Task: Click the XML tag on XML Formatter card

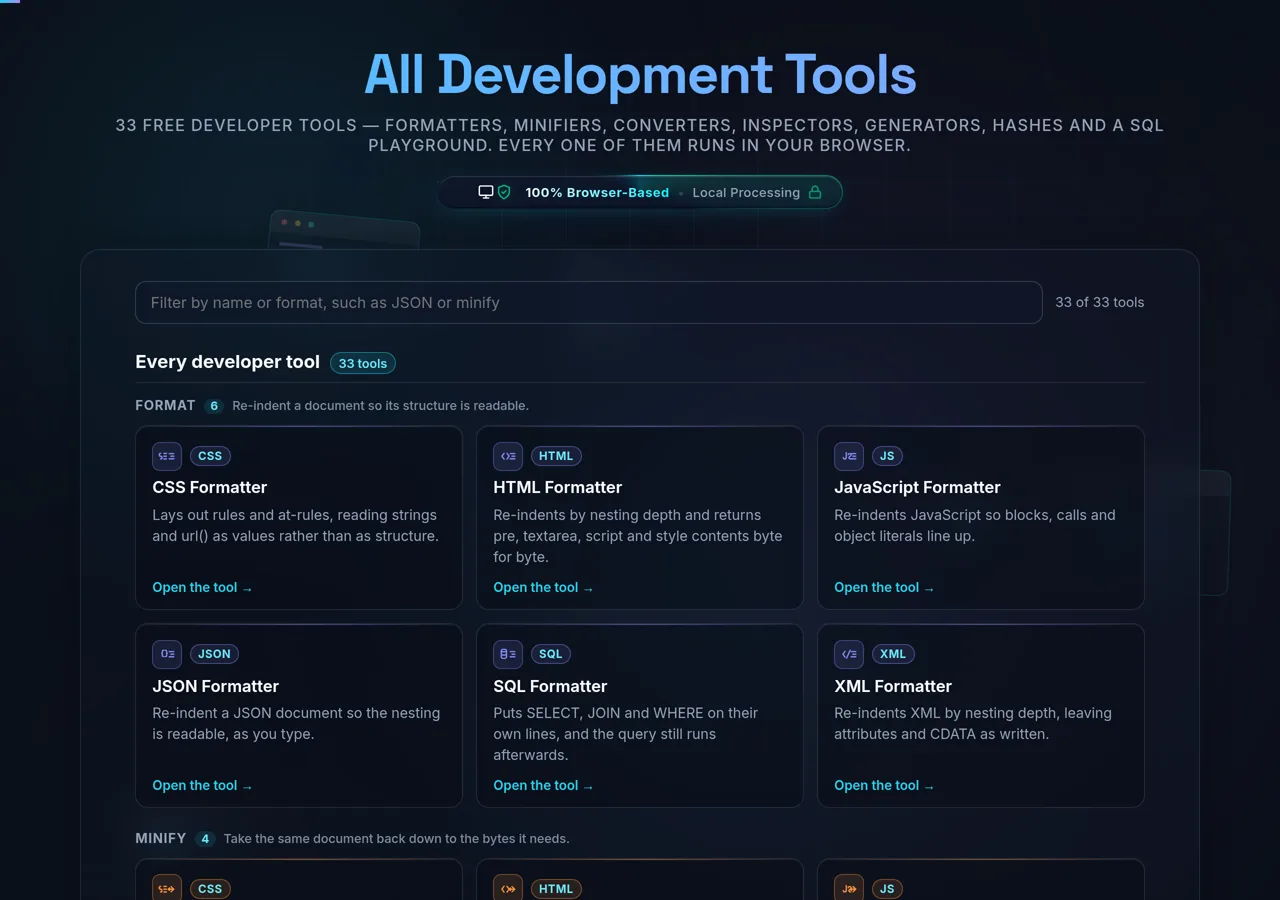Action: (x=893, y=654)
